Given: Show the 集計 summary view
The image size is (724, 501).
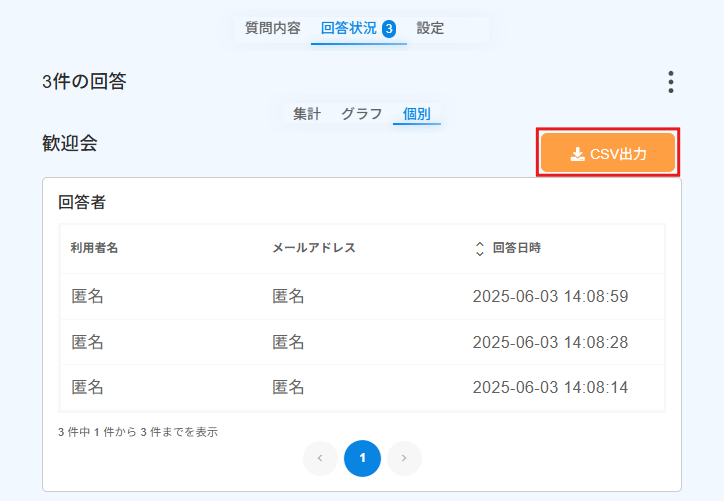Looking at the screenshot, I should point(307,114).
